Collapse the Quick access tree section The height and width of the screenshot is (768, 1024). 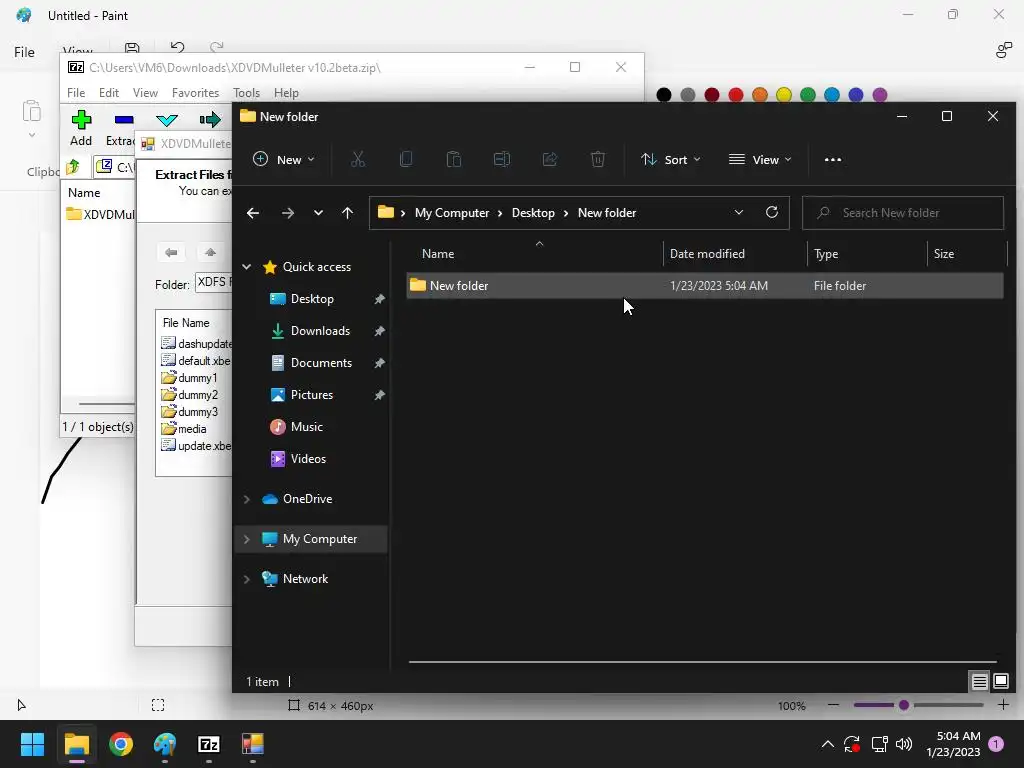tap(247, 266)
